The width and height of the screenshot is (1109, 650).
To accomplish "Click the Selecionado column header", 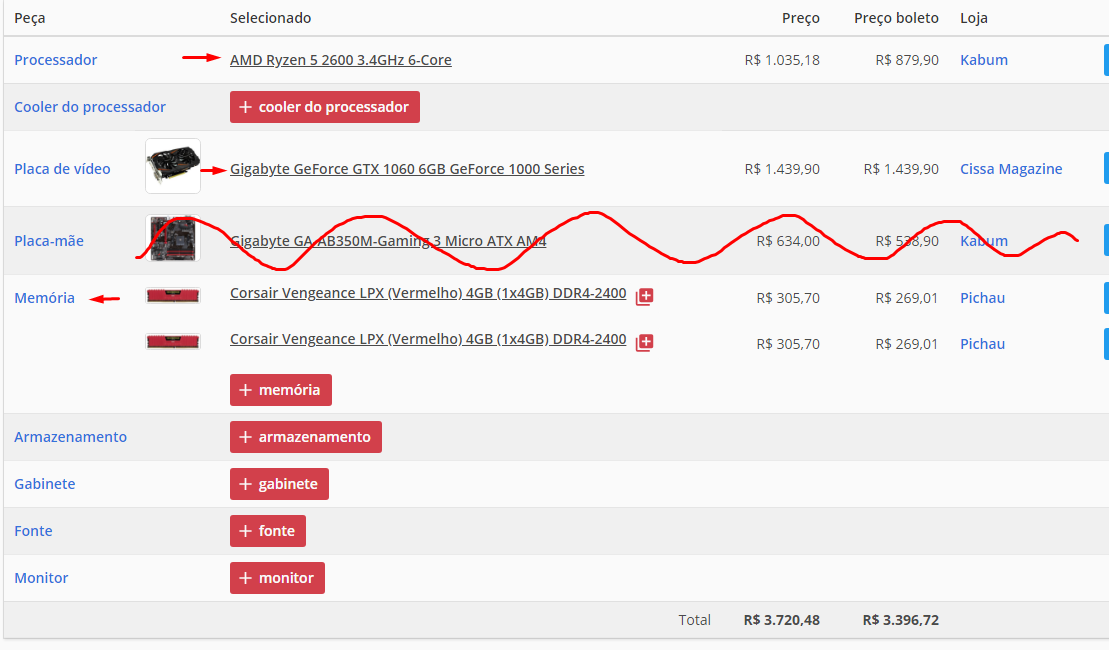I will point(270,18).
